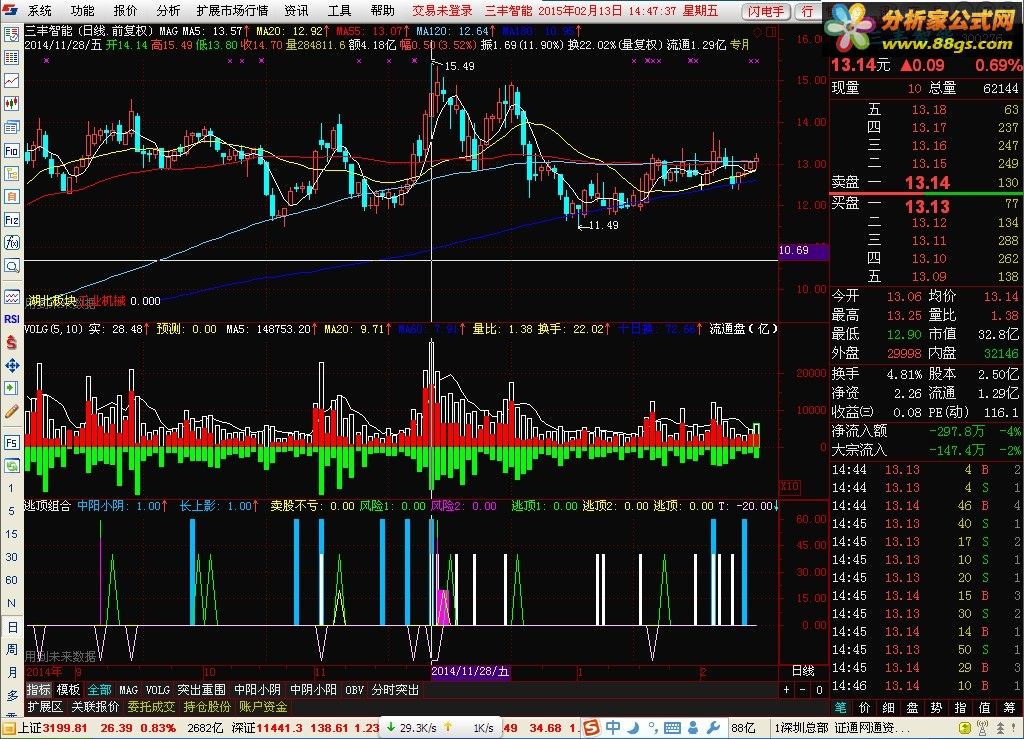Select the RSI indicator icon
Image resolution: width=1024 pixels, height=739 pixels.
point(12,319)
